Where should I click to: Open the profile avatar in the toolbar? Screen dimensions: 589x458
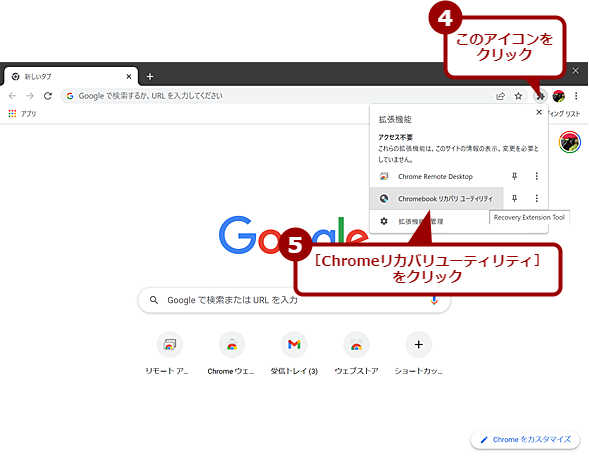559,96
